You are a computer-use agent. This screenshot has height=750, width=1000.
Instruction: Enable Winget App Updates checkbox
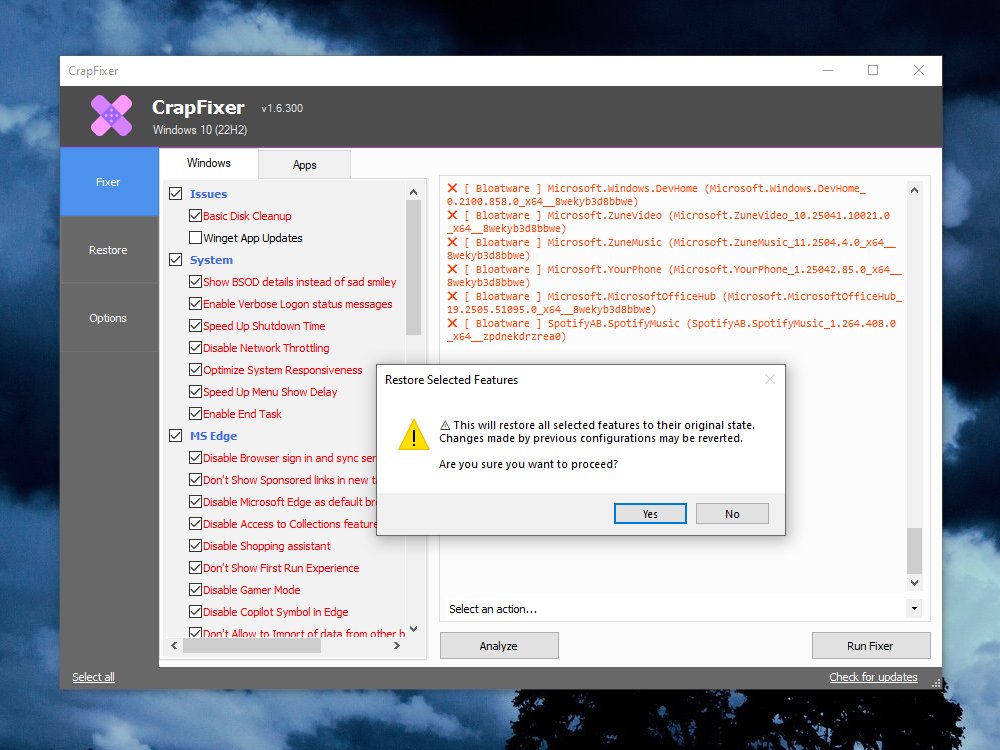click(x=195, y=237)
